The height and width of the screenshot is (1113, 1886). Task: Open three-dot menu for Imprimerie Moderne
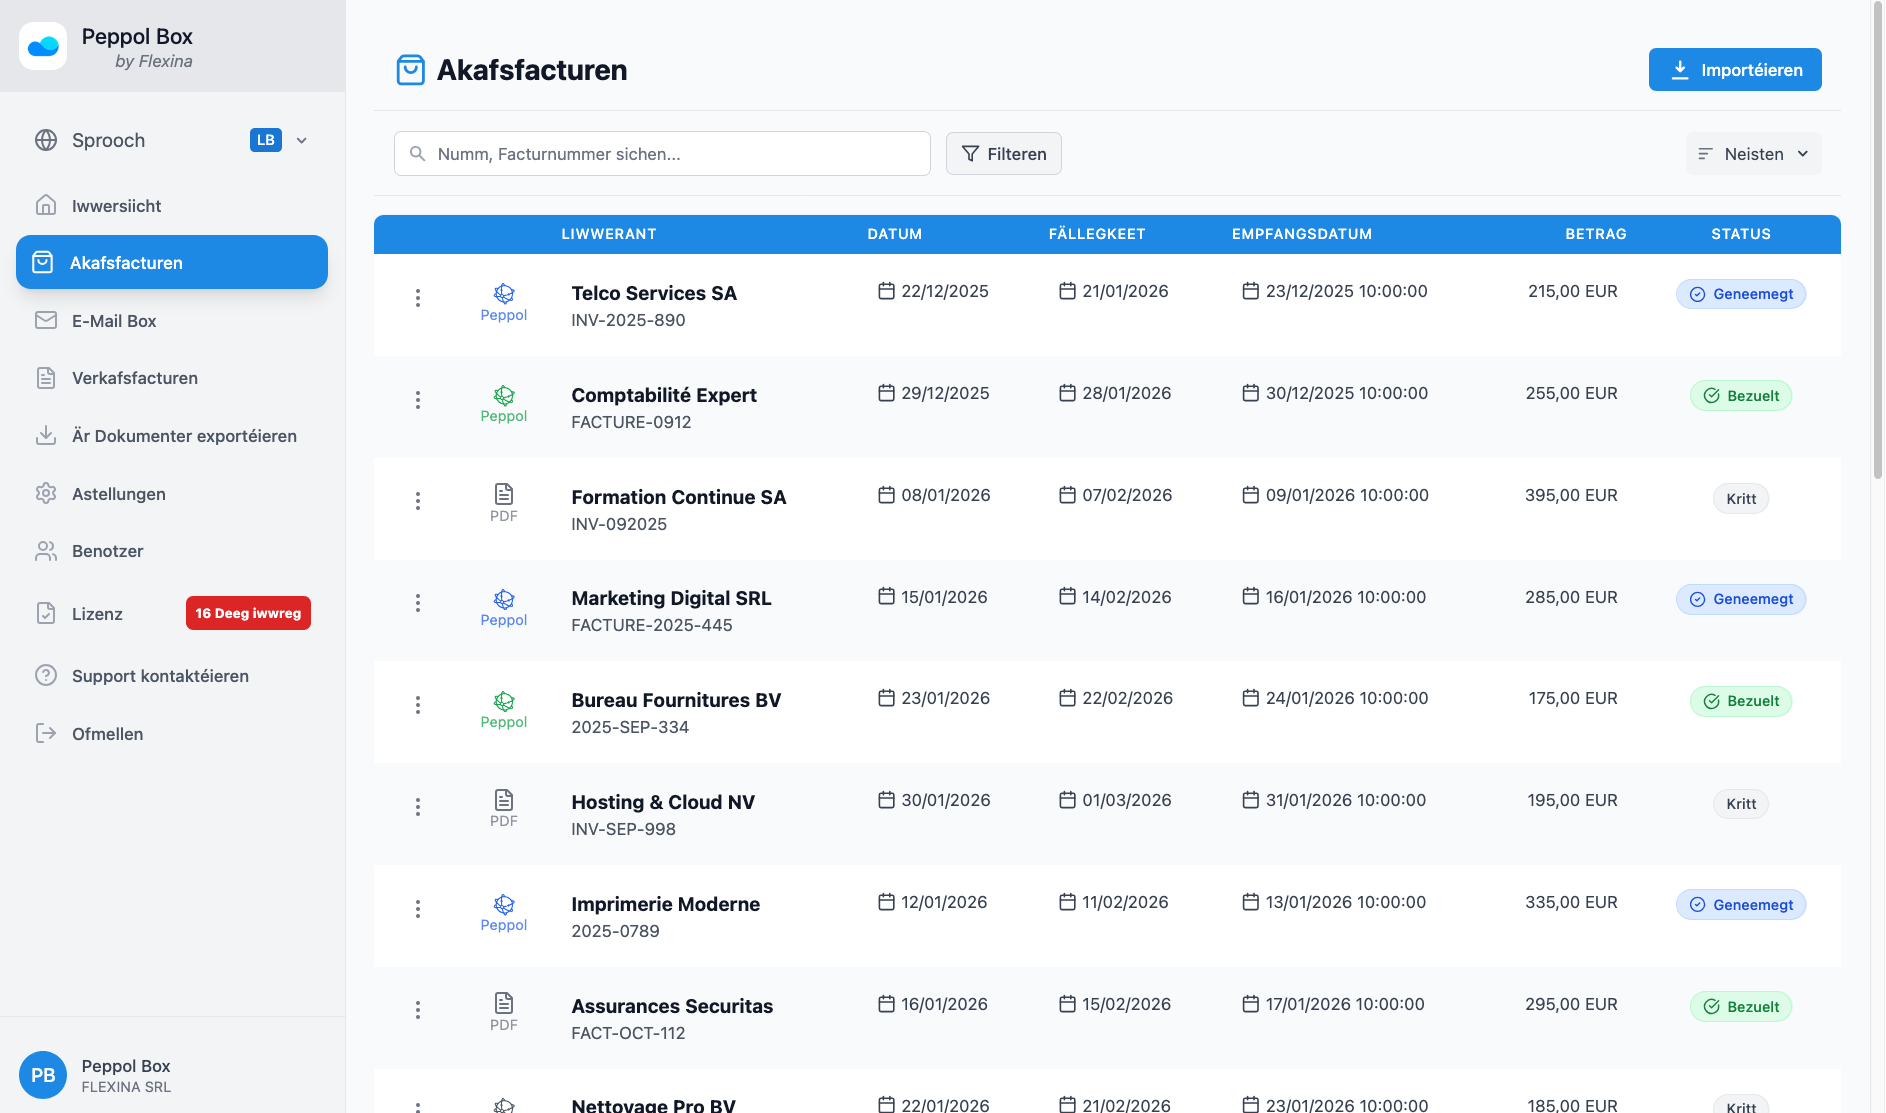418,909
